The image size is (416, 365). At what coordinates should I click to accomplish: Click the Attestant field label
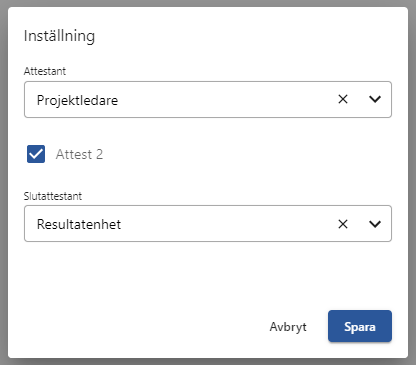click(x=45, y=71)
